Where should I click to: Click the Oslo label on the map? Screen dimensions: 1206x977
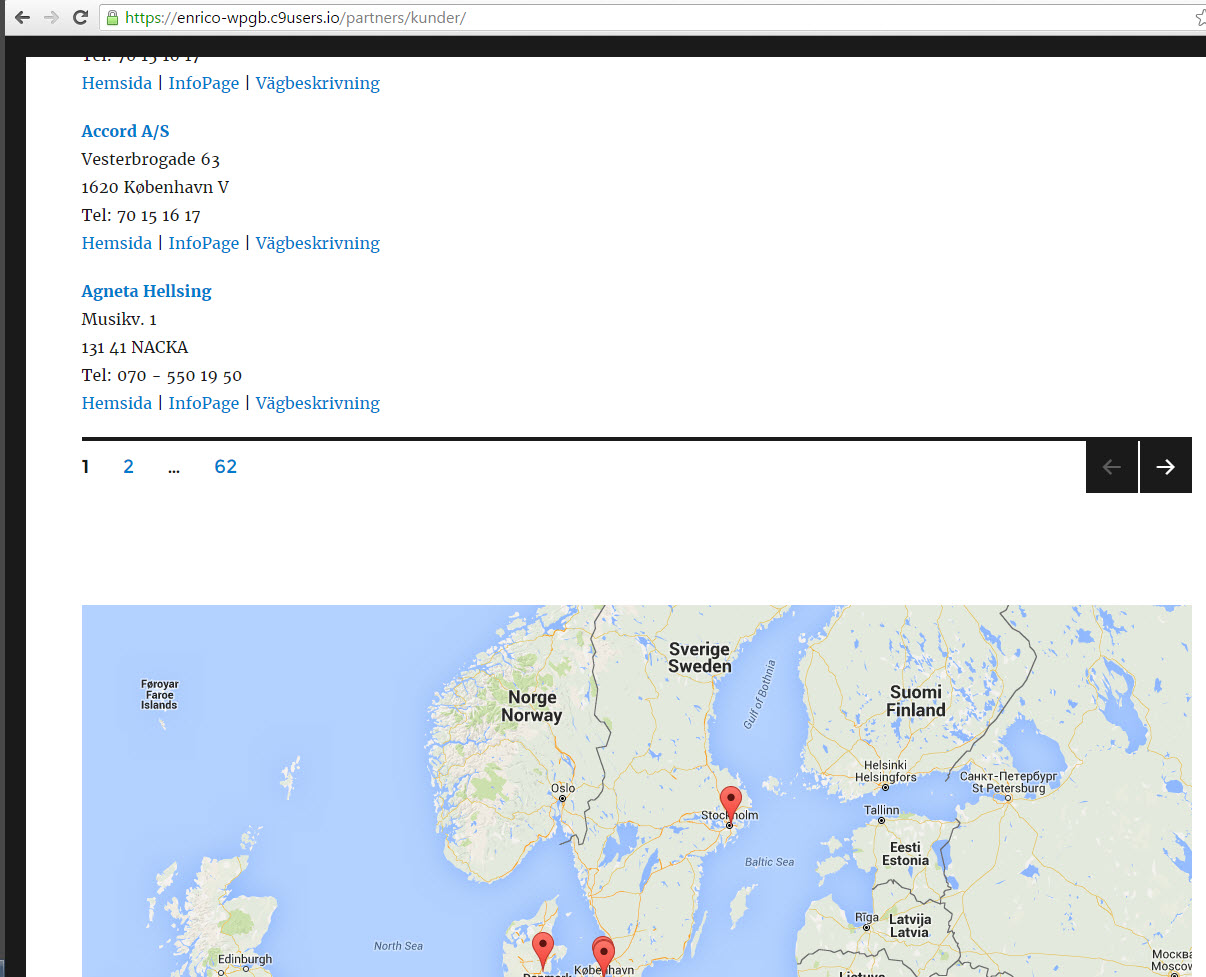tap(563, 788)
